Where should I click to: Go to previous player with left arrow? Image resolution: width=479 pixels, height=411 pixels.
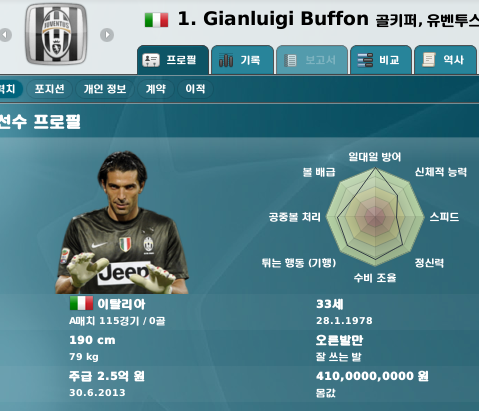click(x=5, y=35)
